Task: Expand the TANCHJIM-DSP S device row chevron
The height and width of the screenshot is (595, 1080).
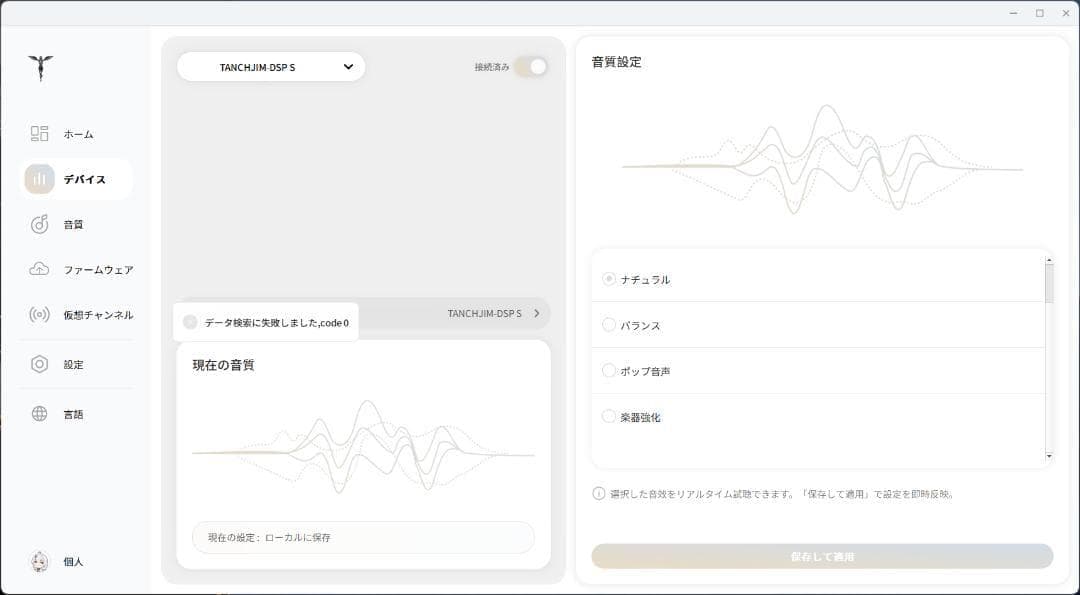Action: [537, 313]
